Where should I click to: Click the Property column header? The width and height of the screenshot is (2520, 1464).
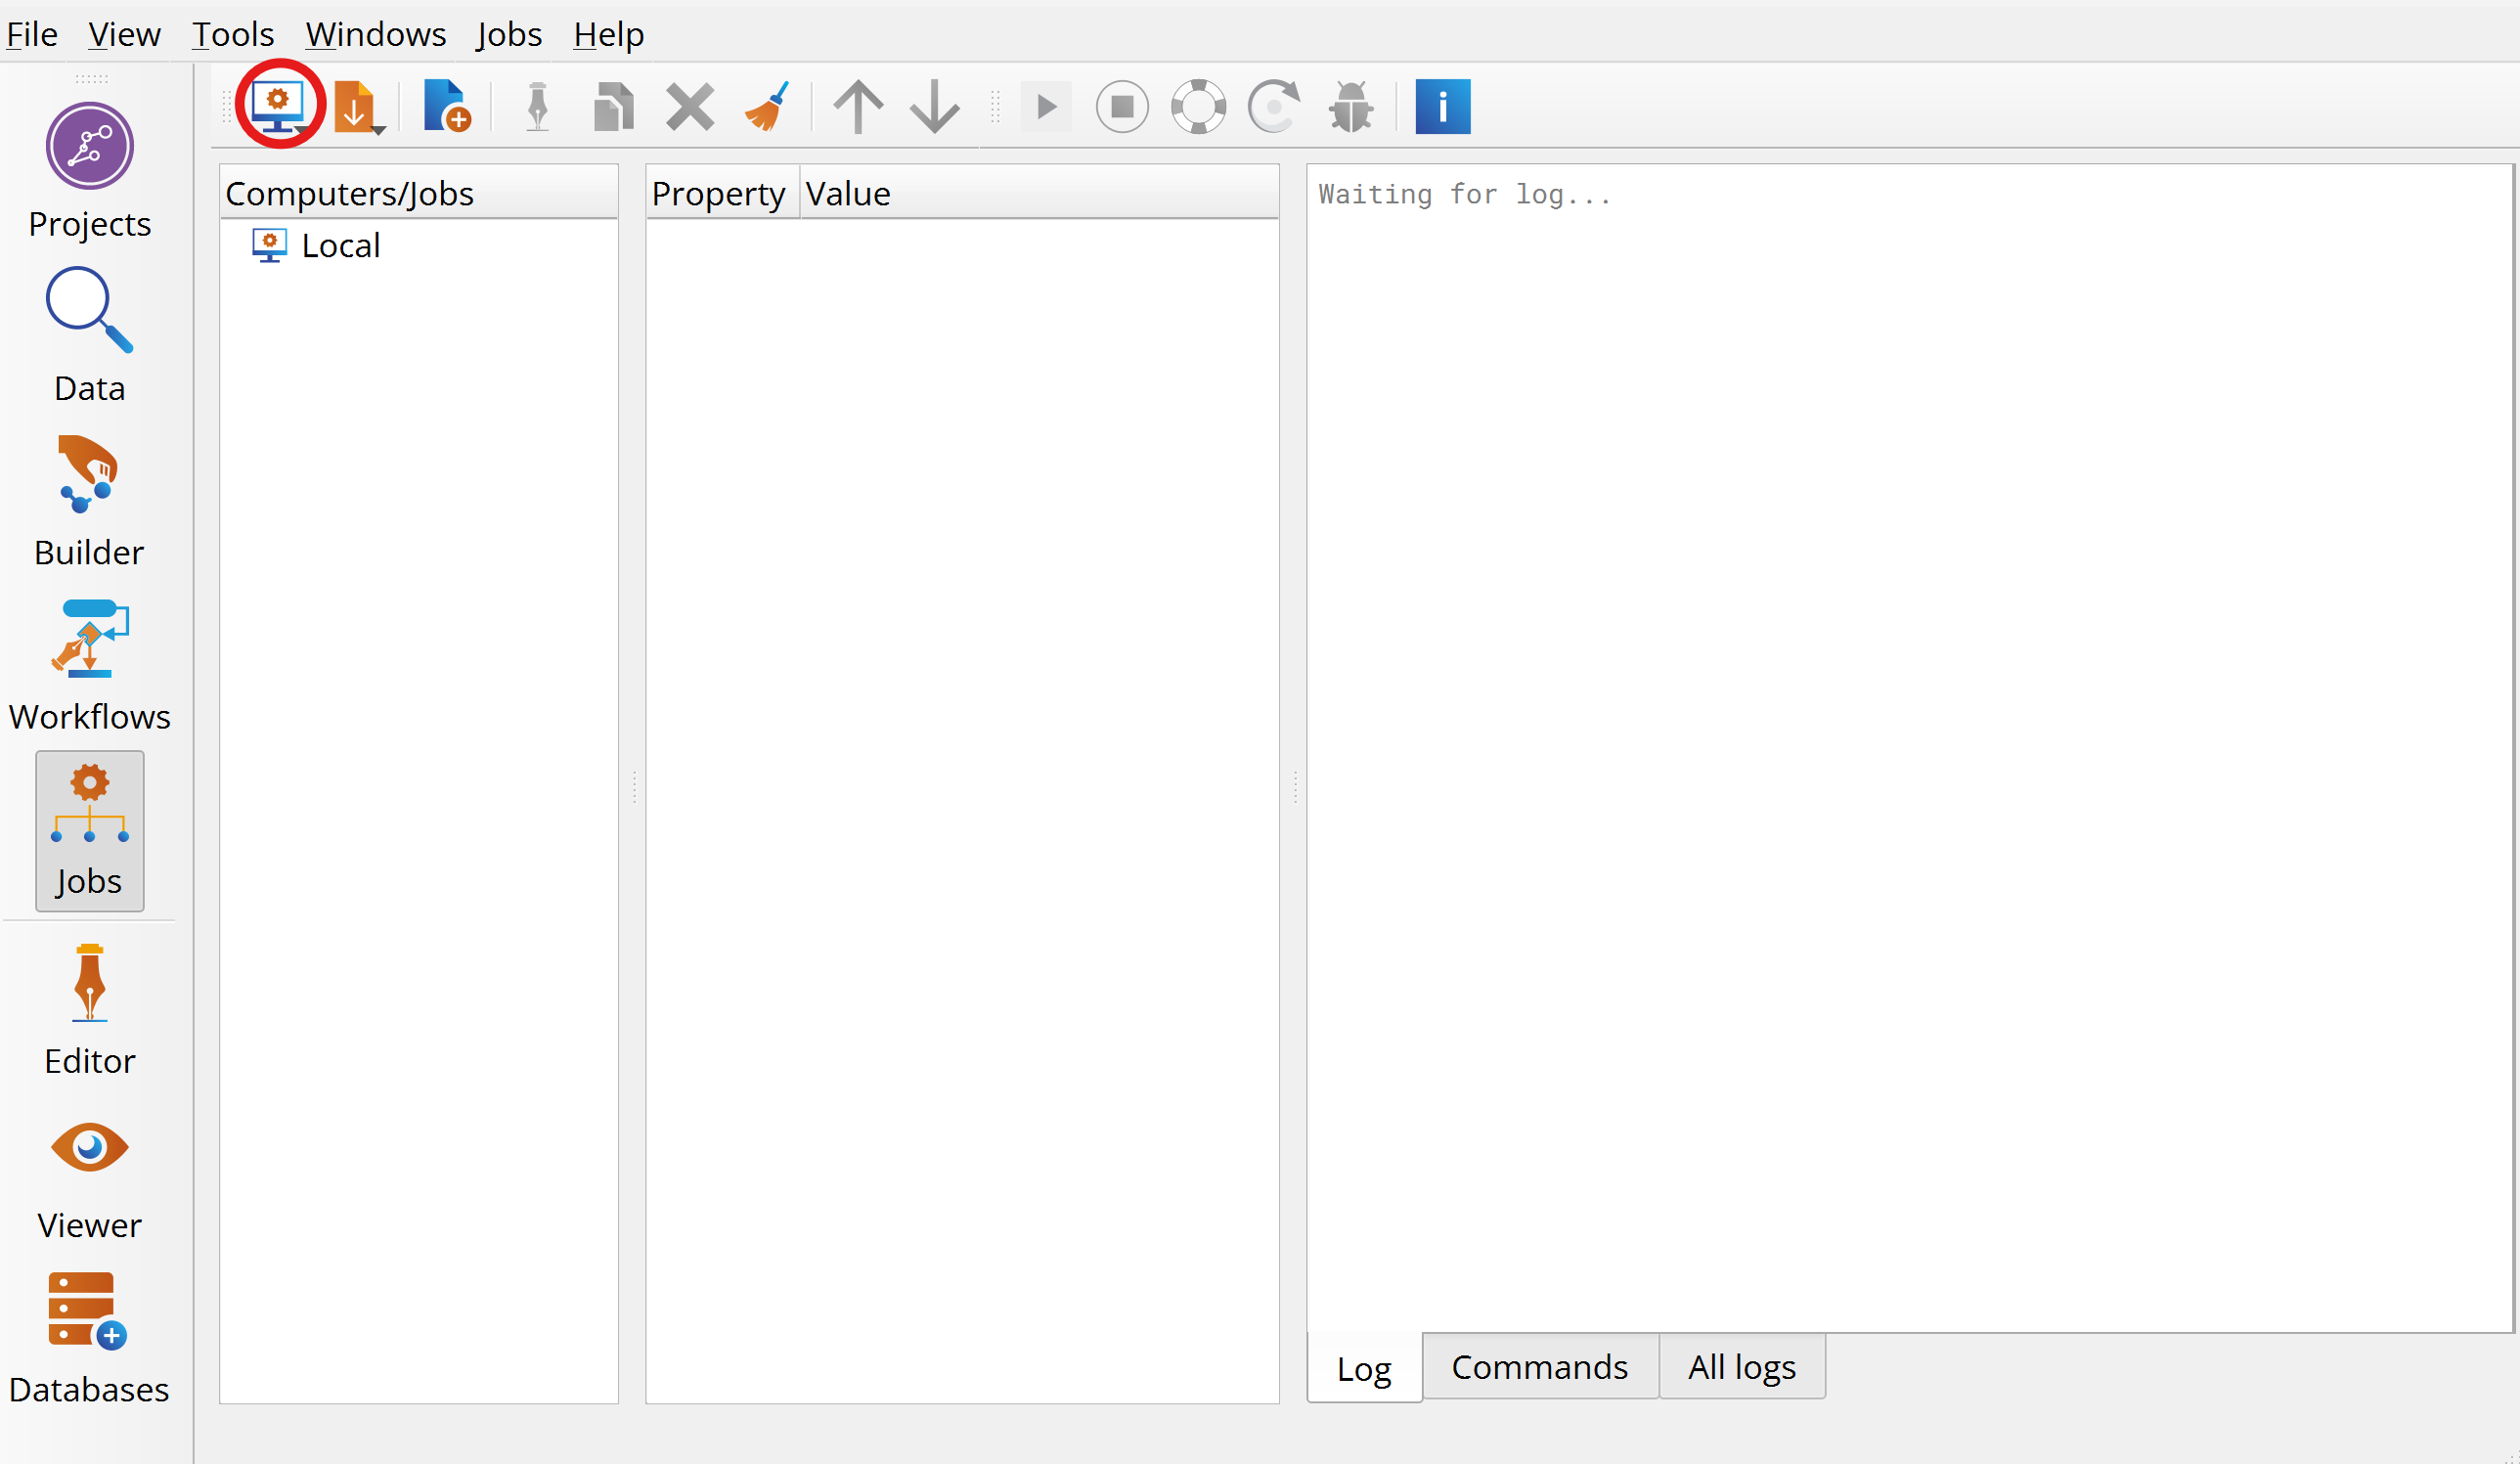click(x=723, y=193)
